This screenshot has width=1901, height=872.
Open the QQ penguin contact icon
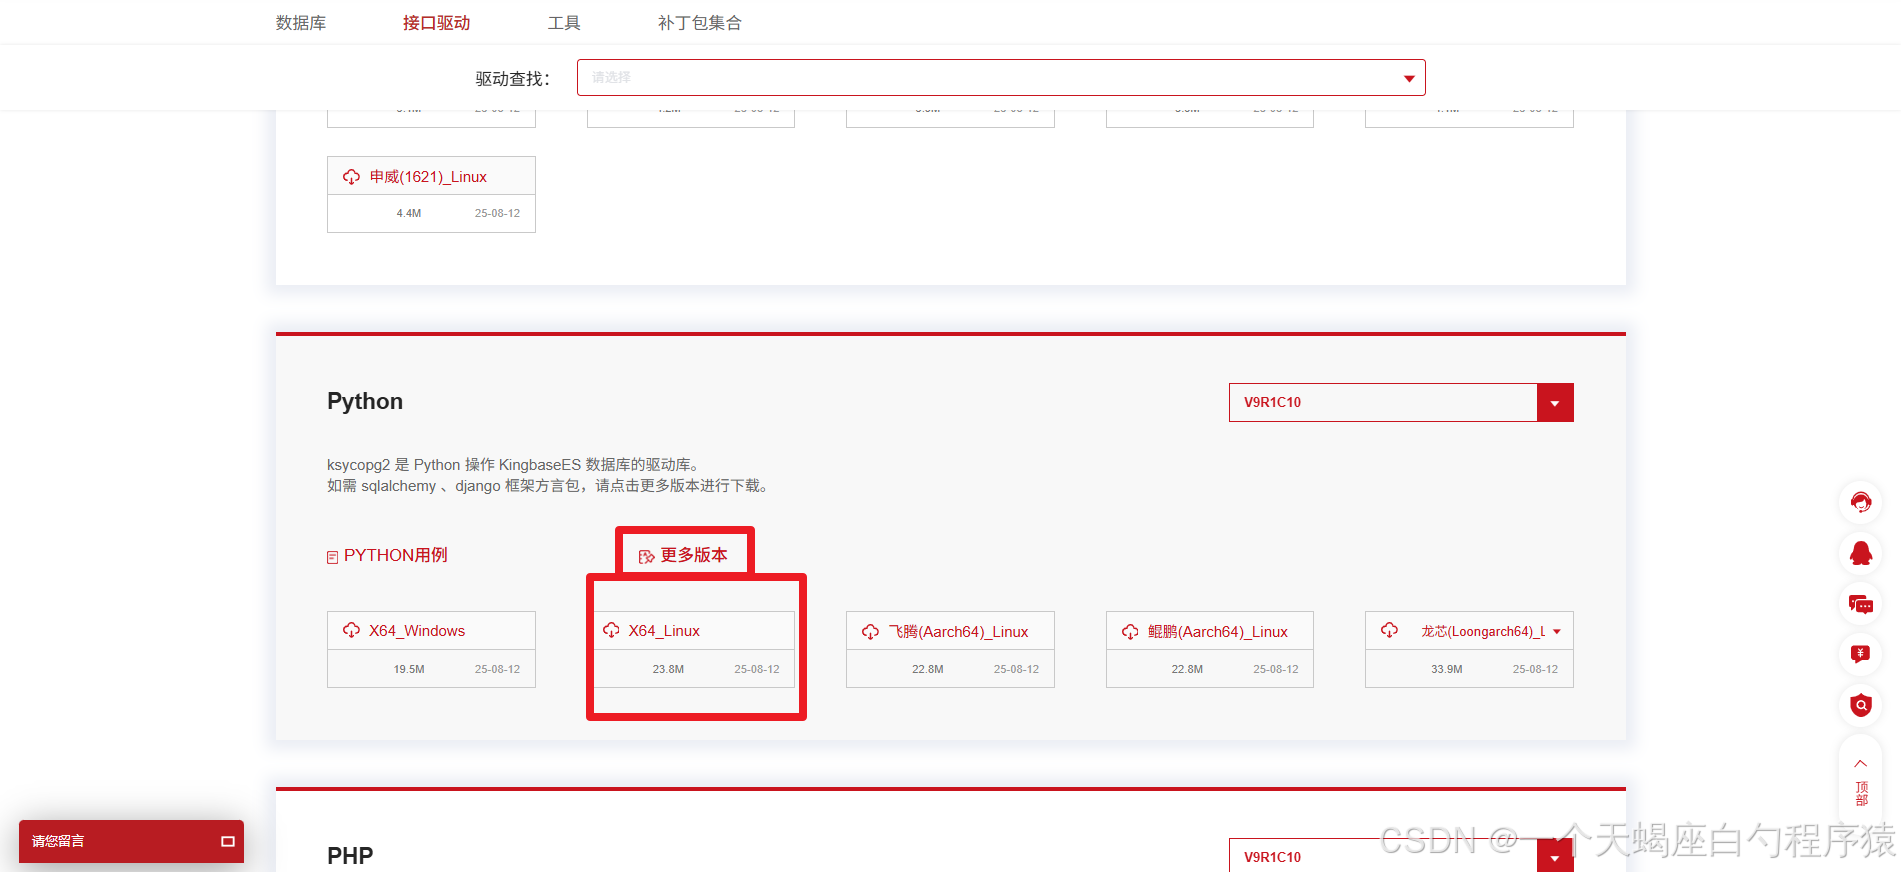point(1861,553)
